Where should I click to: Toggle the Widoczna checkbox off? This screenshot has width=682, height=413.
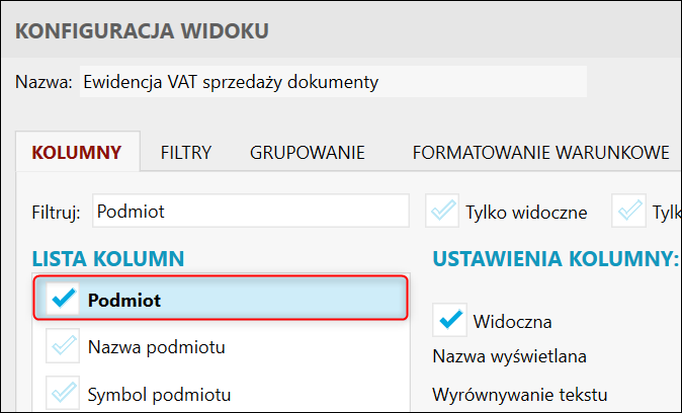coord(450,321)
